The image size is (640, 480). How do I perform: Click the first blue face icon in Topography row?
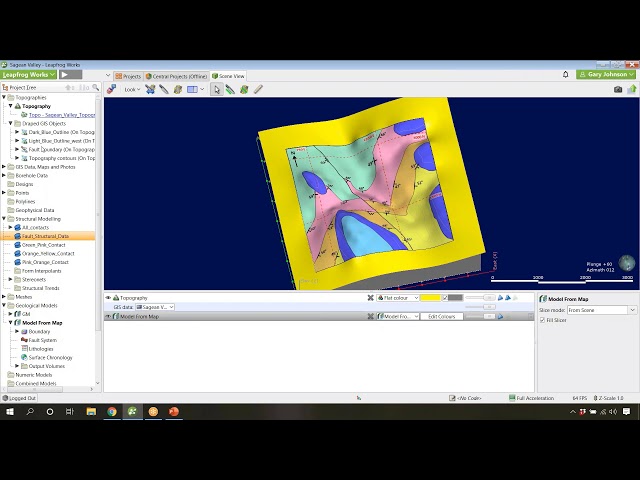pos(500,298)
